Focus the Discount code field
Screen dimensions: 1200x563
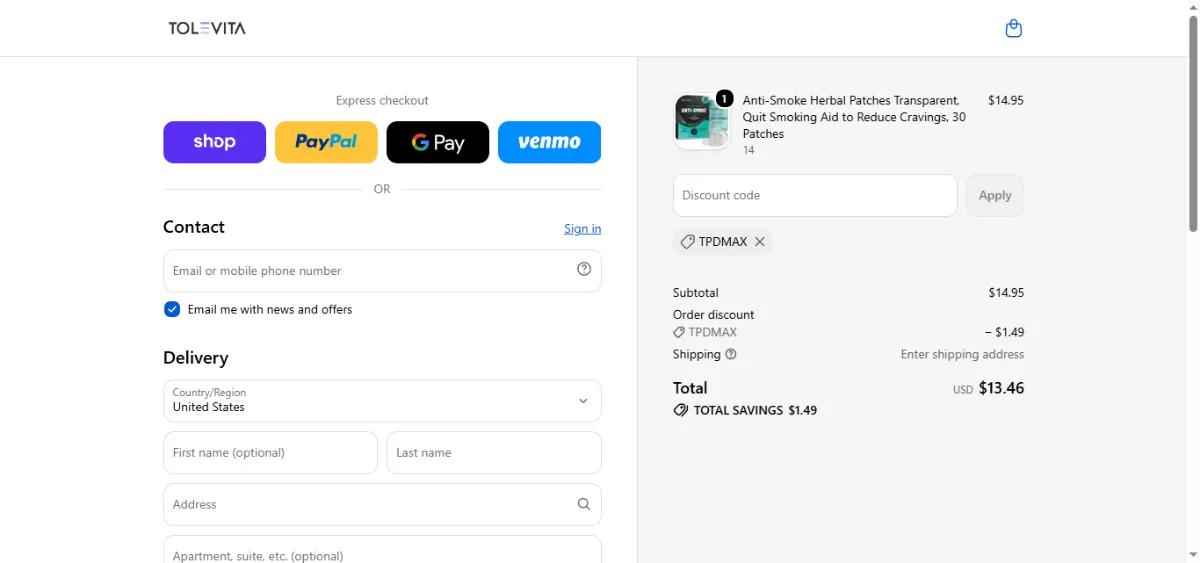click(815, 195)
